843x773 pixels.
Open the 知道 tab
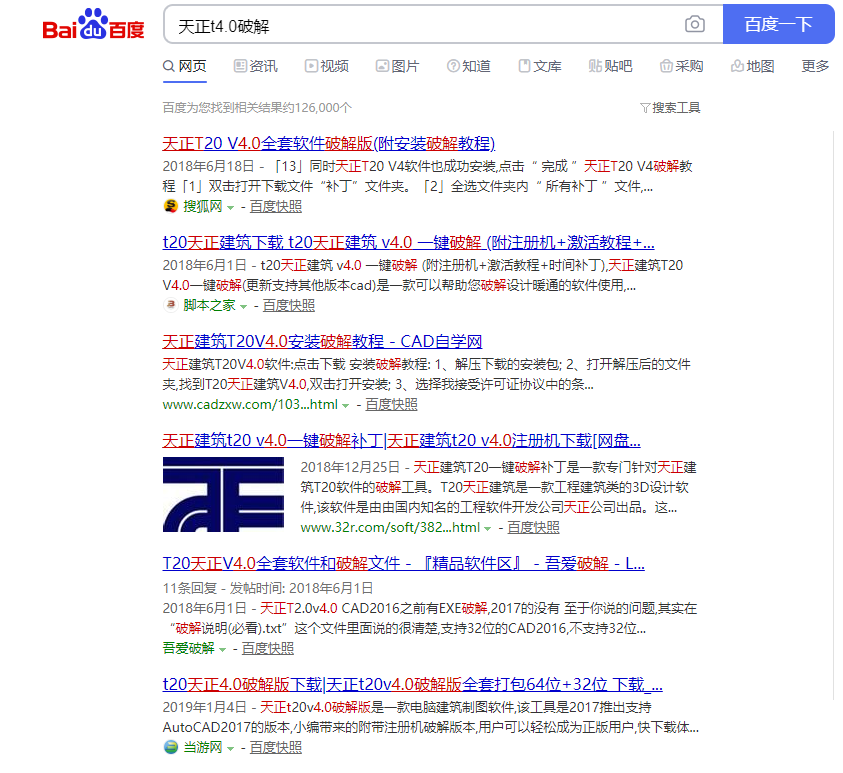coord(469,66)
